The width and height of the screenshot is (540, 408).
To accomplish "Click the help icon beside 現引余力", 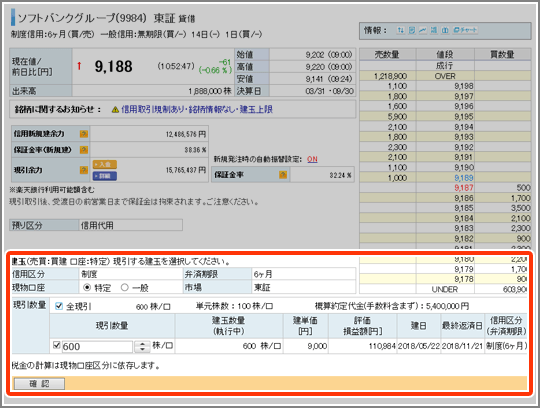I will click(84, 170).
